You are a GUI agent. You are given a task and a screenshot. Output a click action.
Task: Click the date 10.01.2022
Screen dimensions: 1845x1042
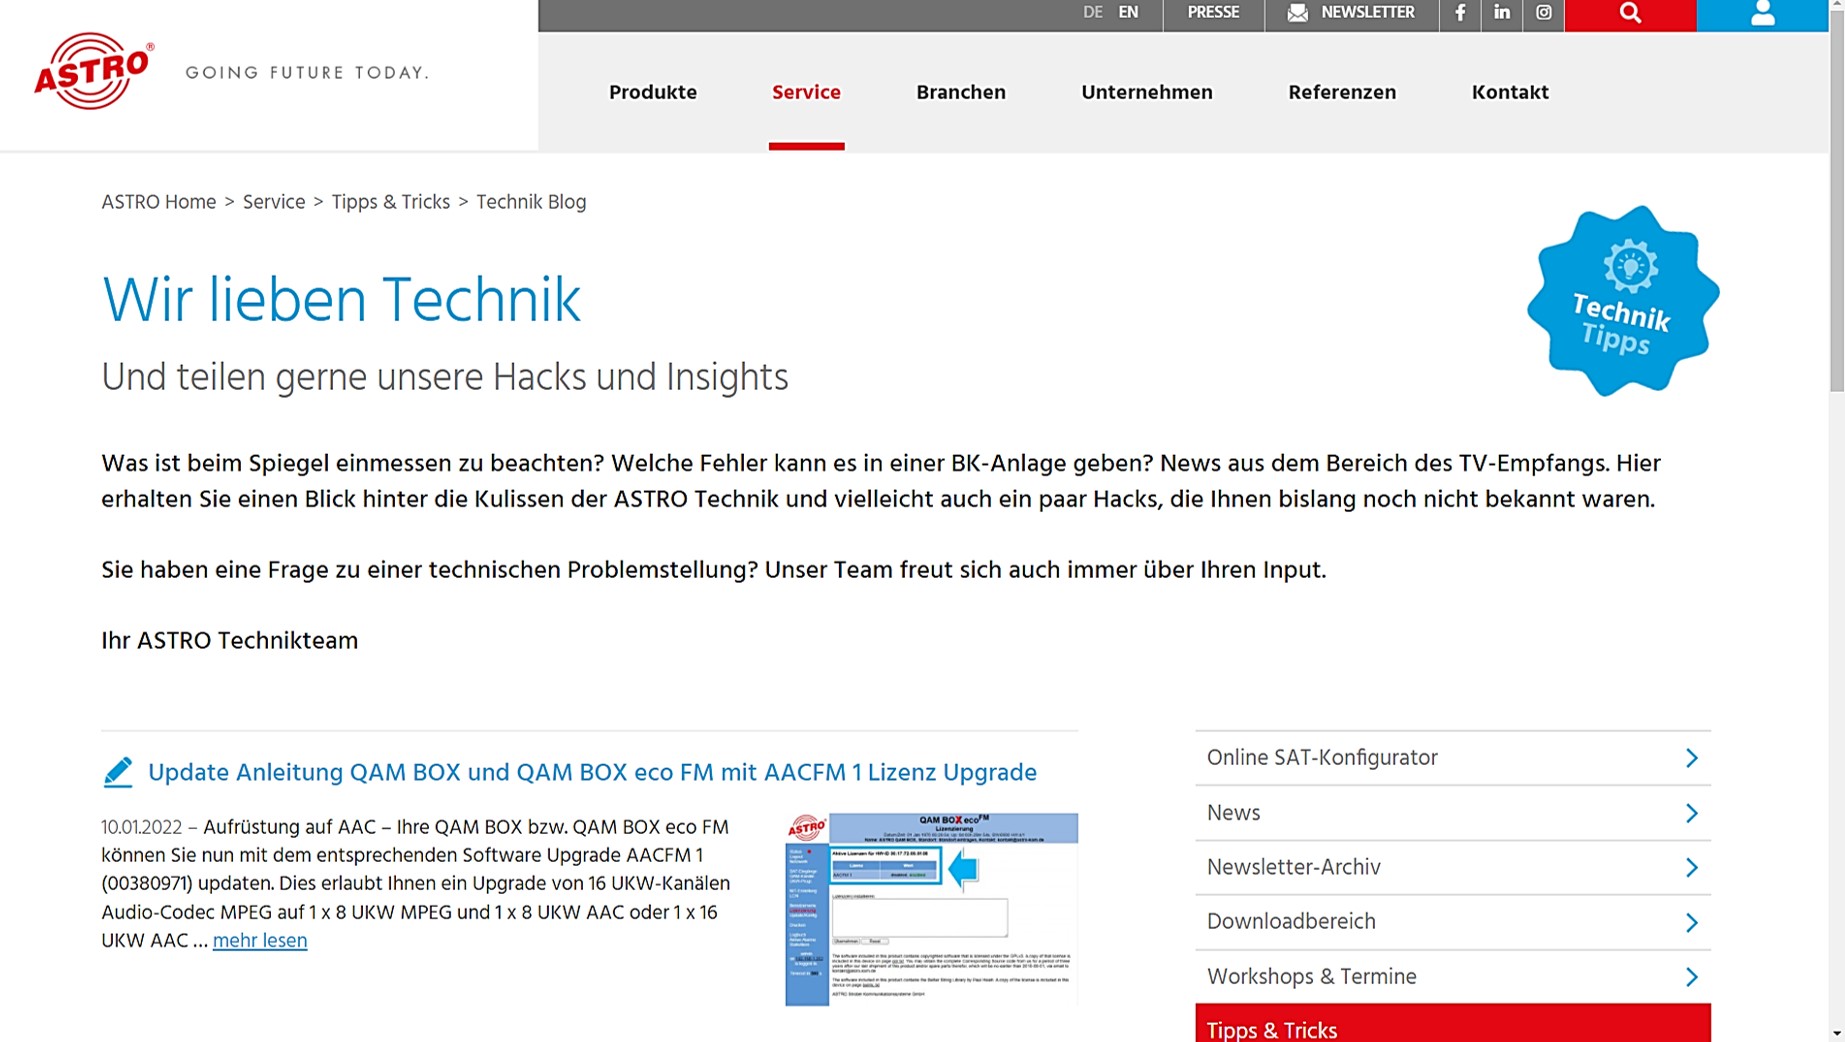pos(141,827)
